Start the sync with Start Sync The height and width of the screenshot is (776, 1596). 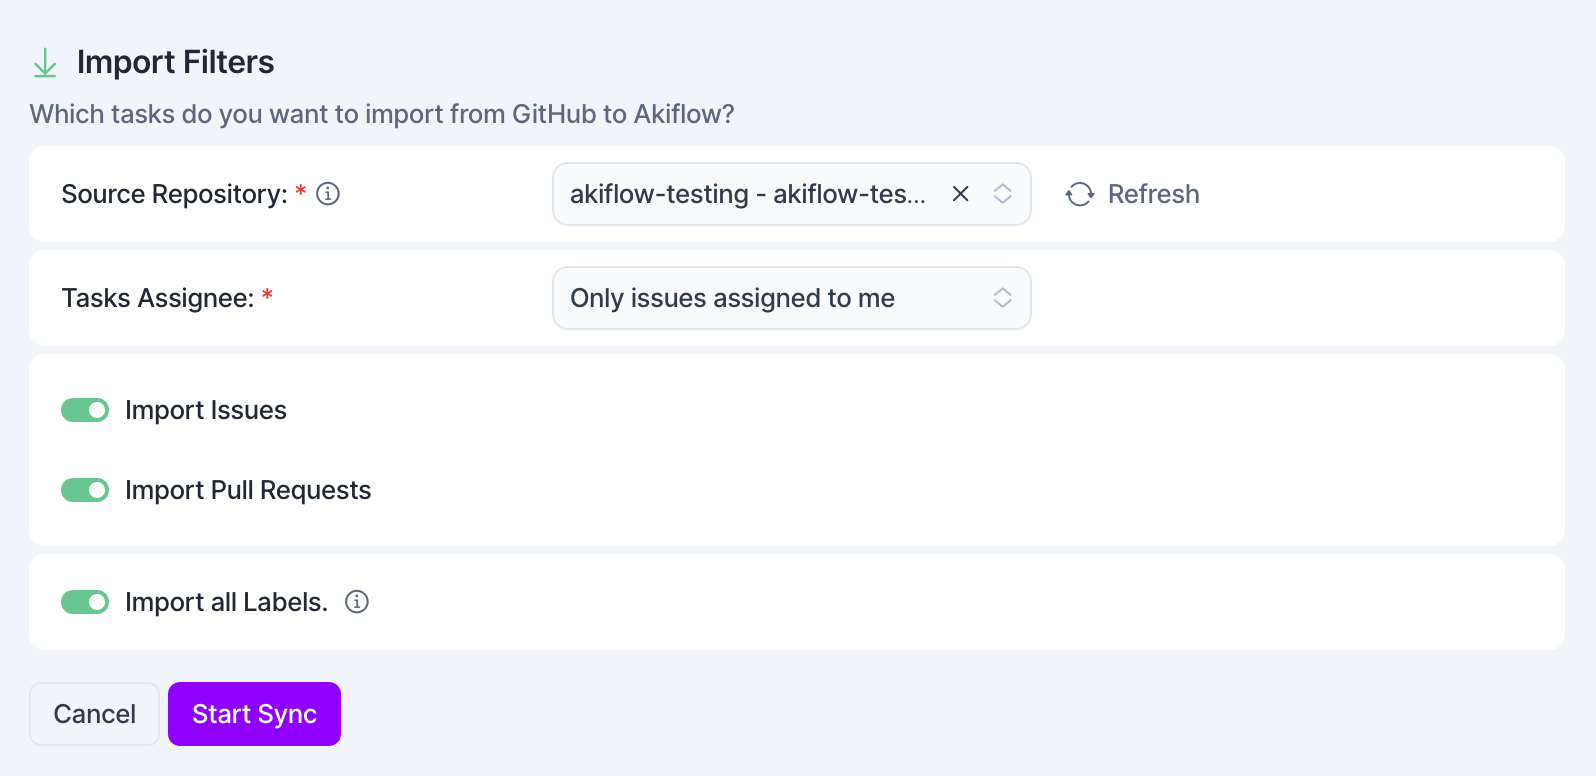254,714
